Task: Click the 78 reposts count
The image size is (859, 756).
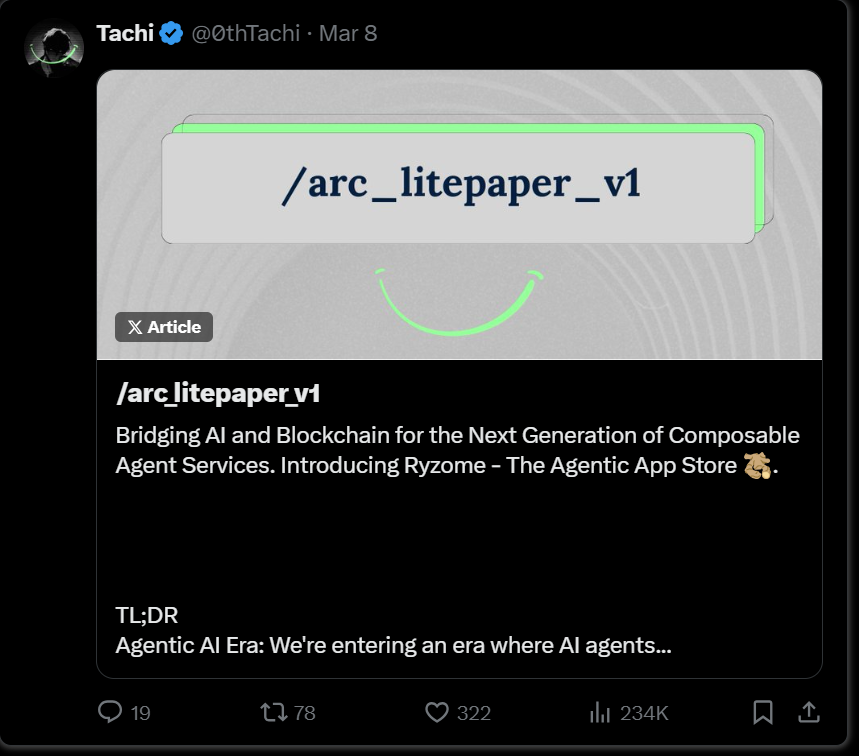Action: coord(304,713)
